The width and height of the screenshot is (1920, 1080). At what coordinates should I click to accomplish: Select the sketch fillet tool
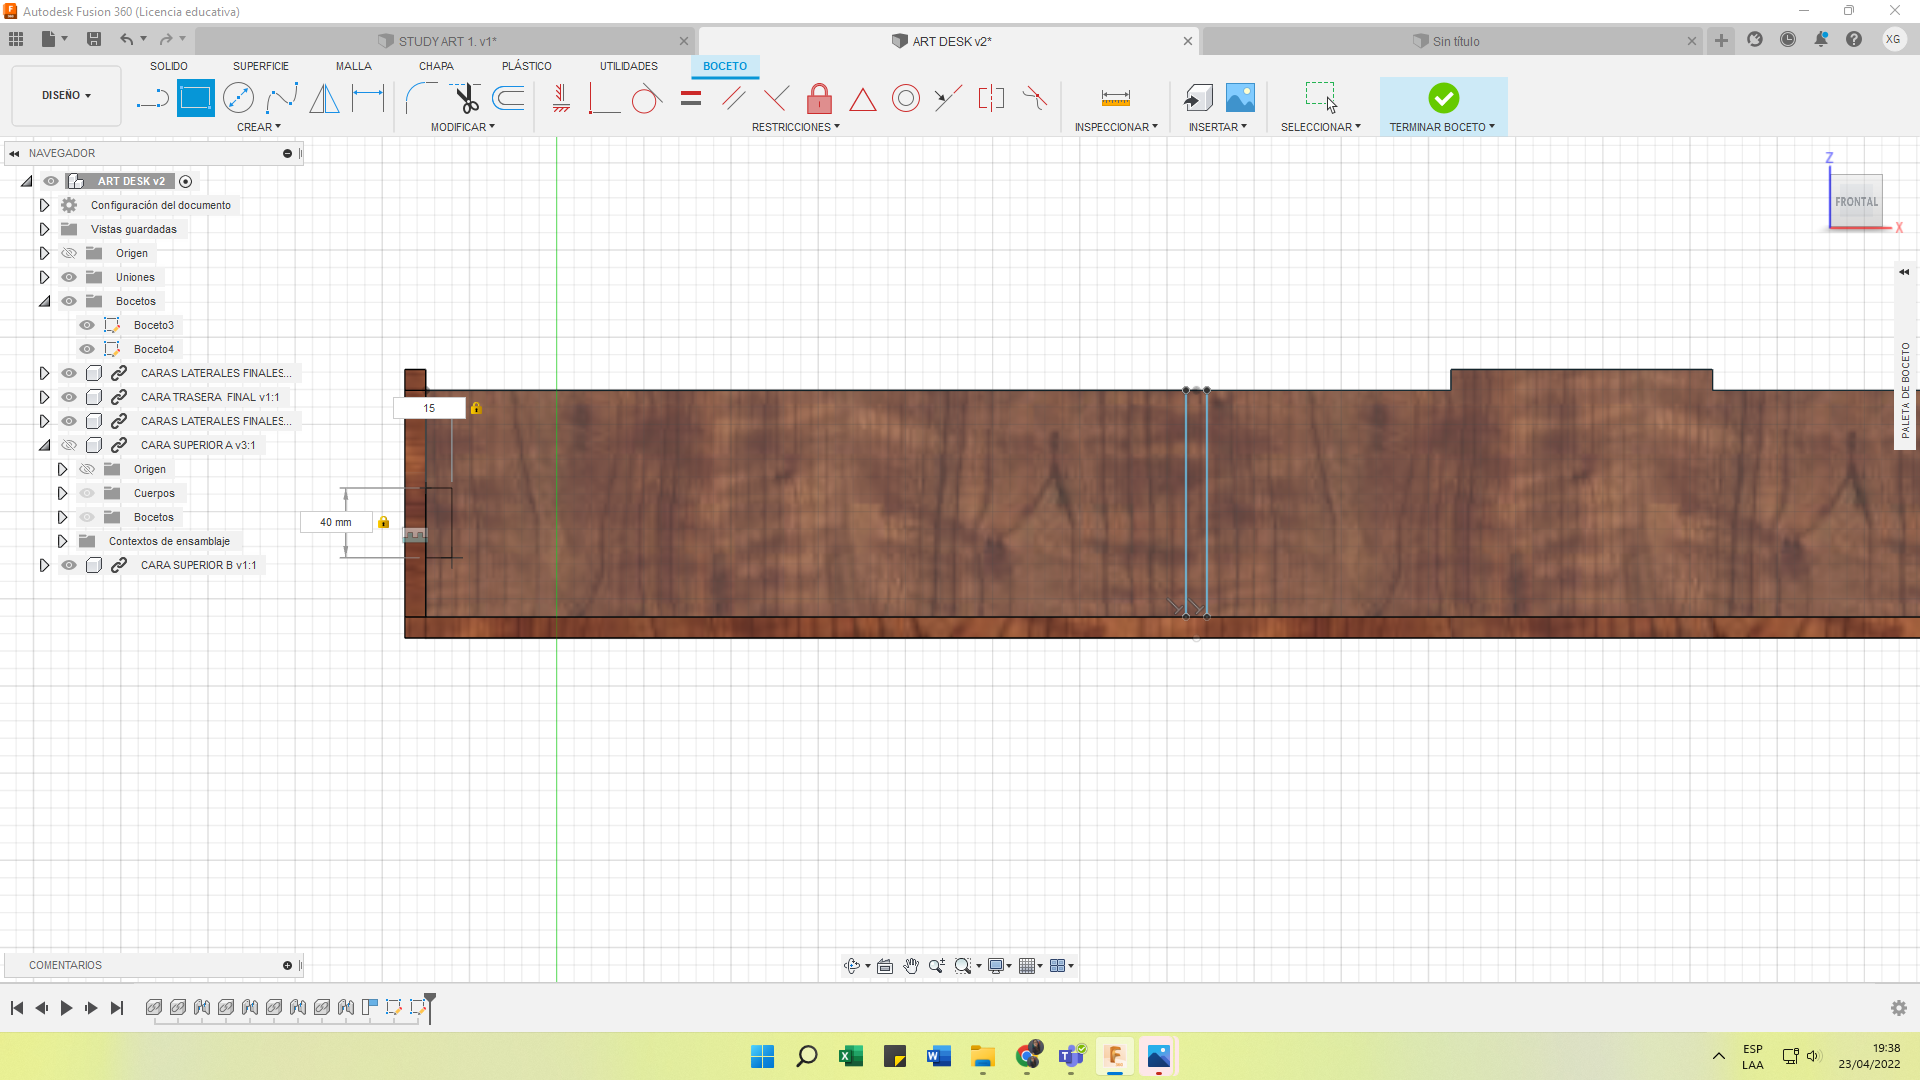(421, 98)
